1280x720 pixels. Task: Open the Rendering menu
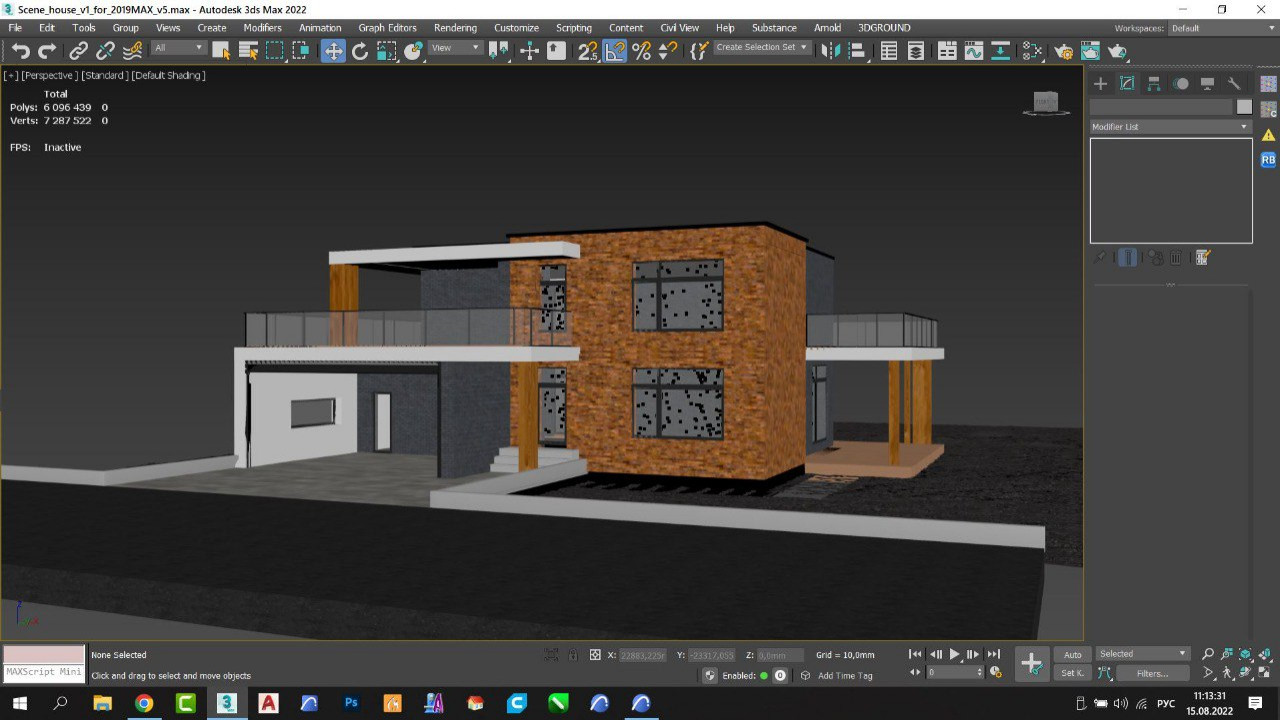[x=455, y=28]
